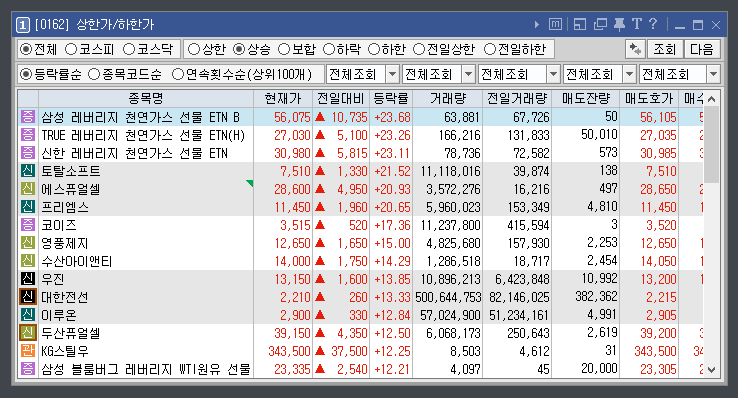Click the window number 1 icon in title bar
The image size is (738, 398).
pyautogui.click(x=23, y=24)
